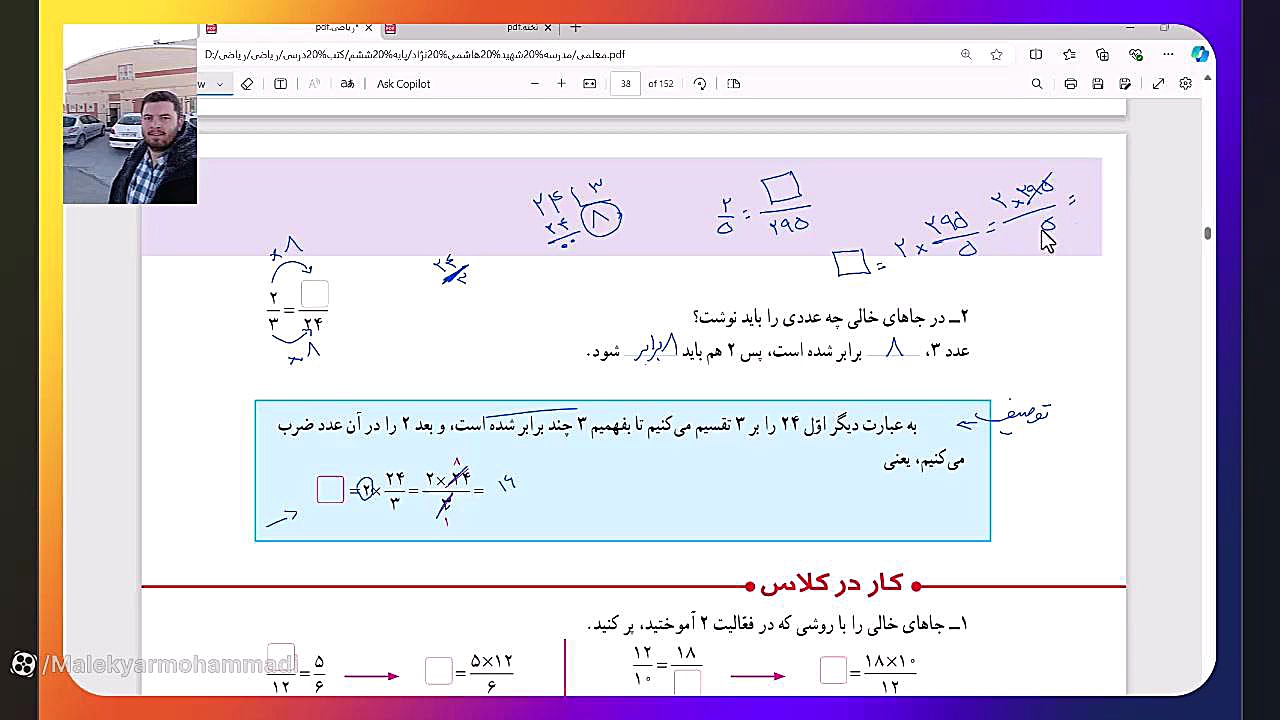Zoom in the PDF with plus button
Image resolution: width=1280 pixels, height=720 pixels.
coord(561,84)
